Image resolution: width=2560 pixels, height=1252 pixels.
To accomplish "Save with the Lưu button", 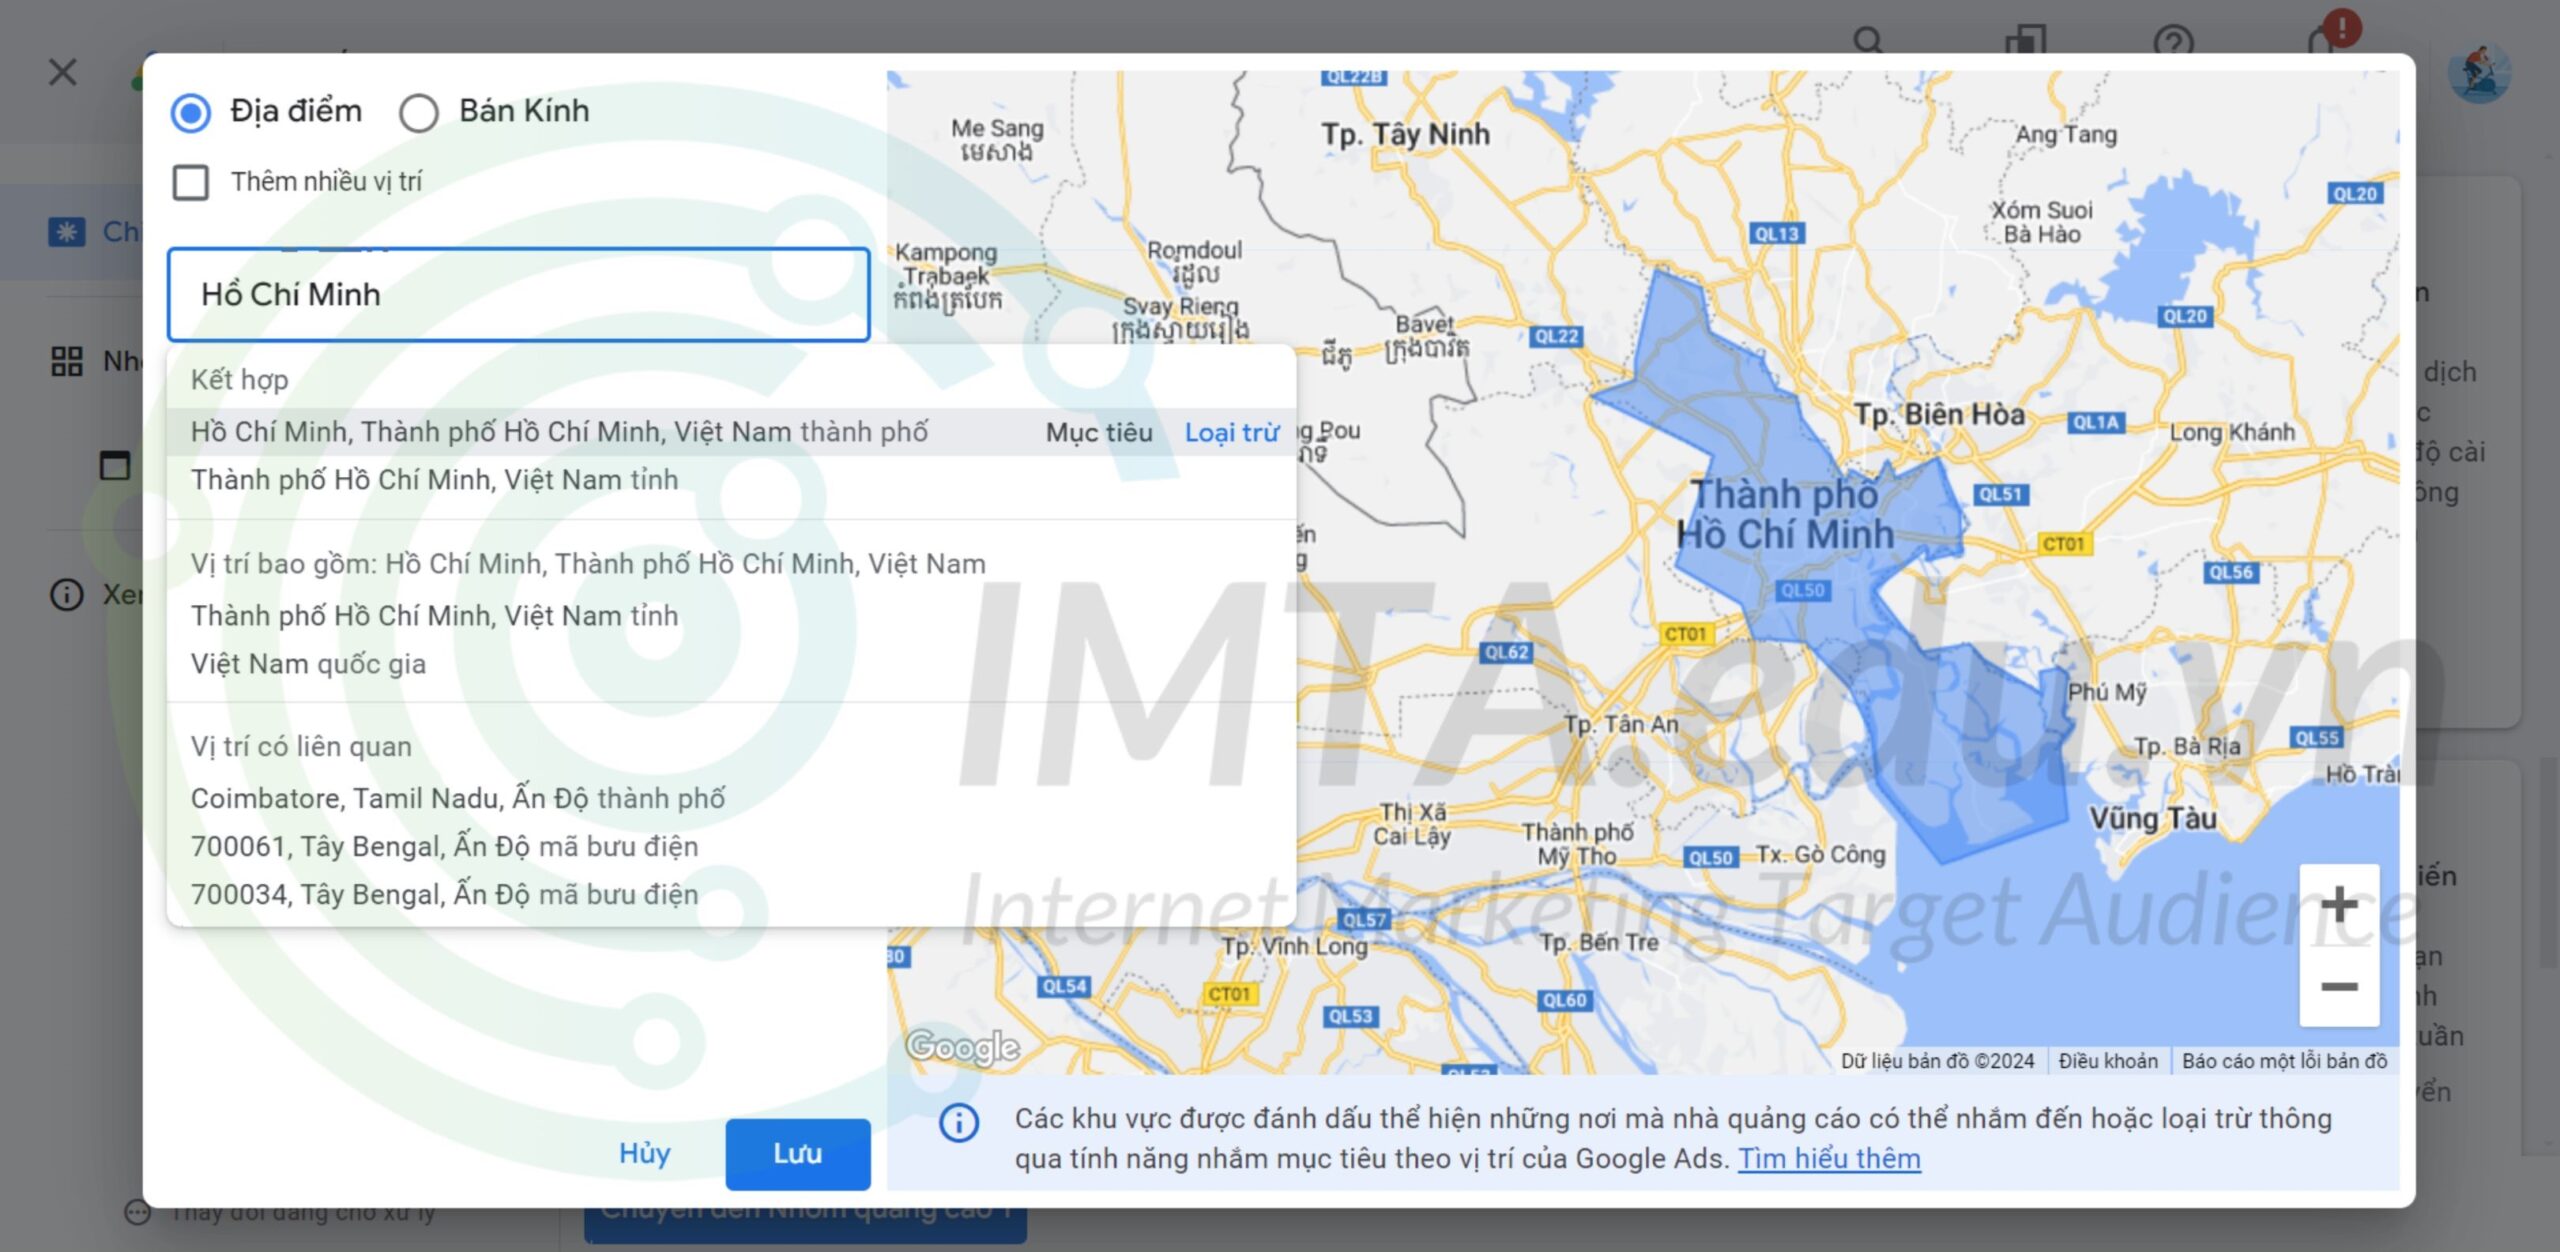I will point(797,1153).
